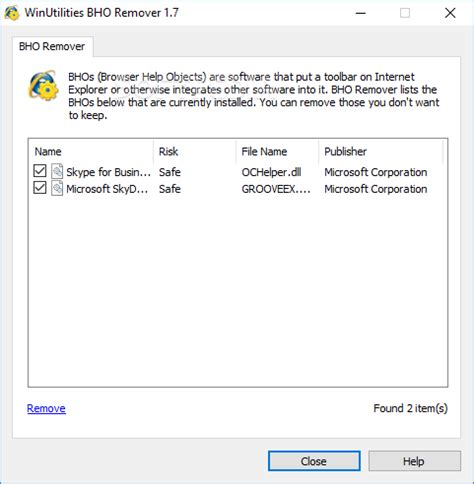
Task: Click the Close button
Action: tap(314, 461)
